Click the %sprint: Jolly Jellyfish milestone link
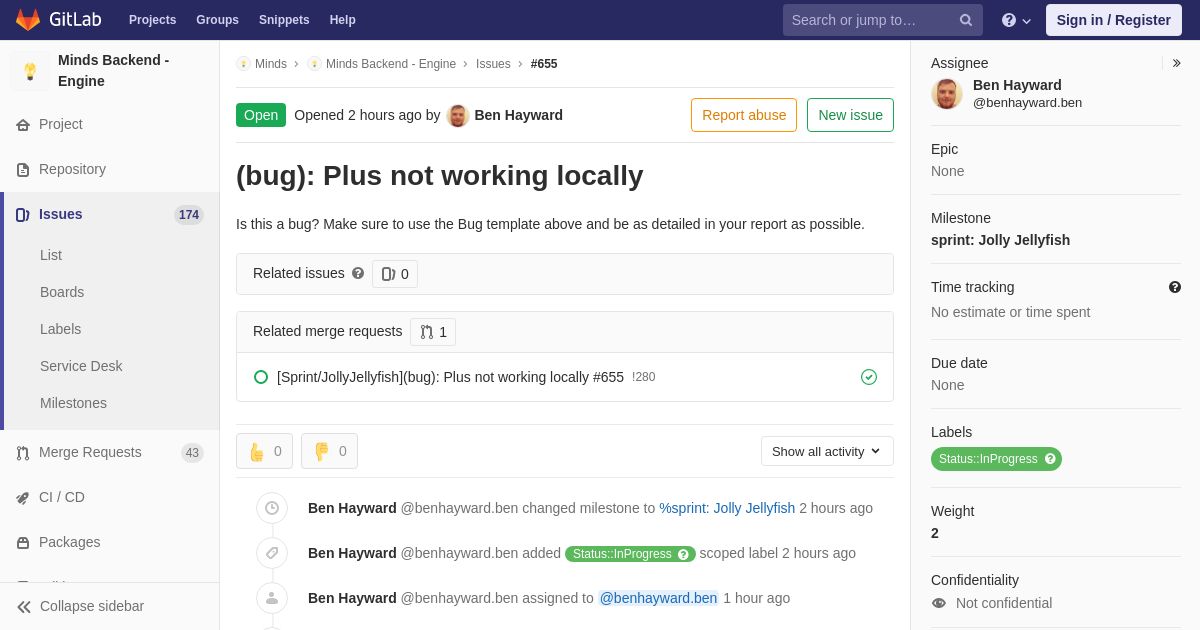 (x=727, y=508)
